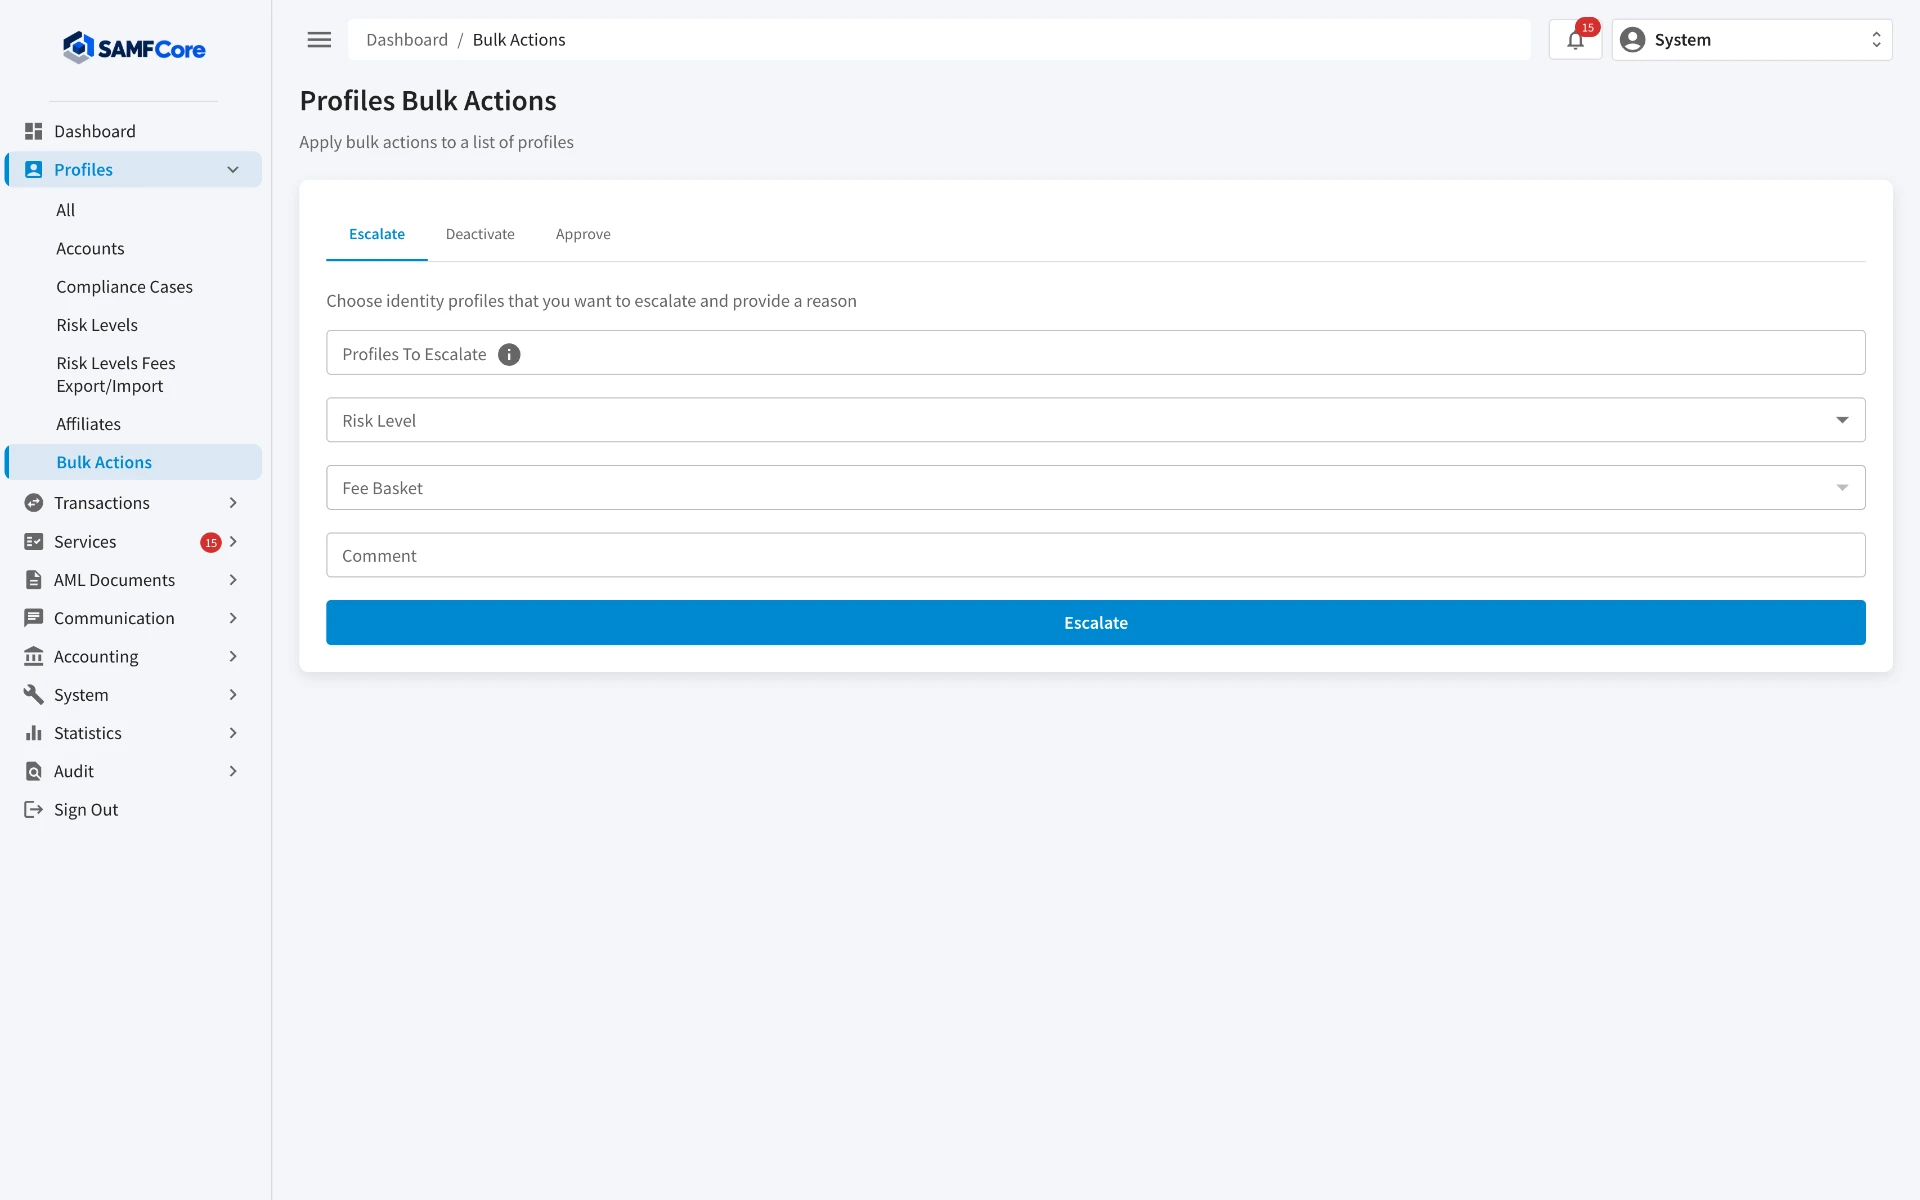Switch to the Escalate tab
The height and width of the screenshot is (1200, 1920).
coord(377,234)
